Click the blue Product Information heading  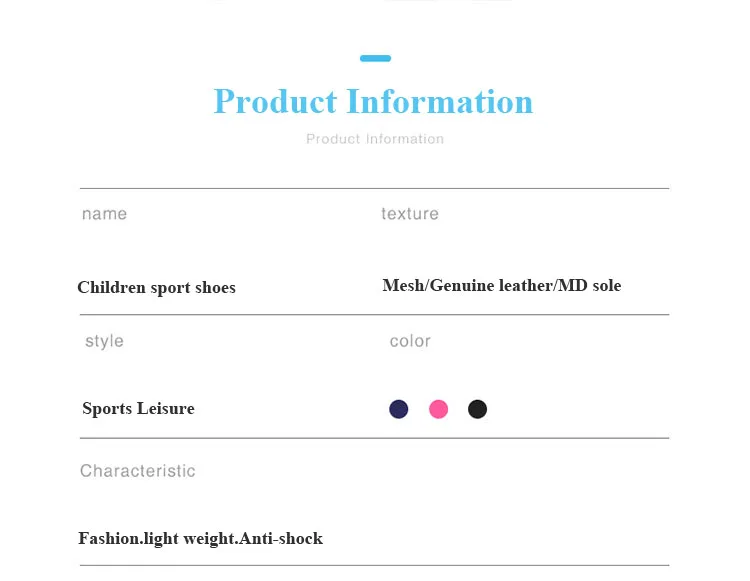tap(373, 101)
